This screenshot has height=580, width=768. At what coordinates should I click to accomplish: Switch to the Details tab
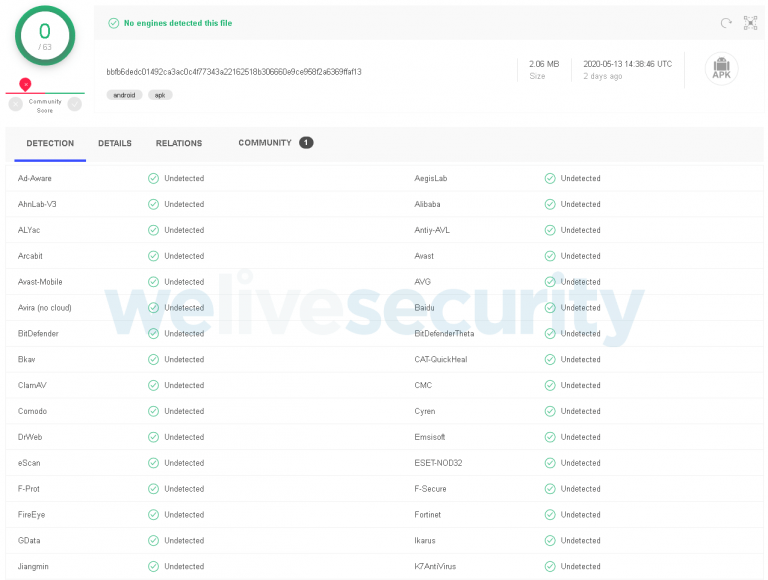(x=115, y=143)
